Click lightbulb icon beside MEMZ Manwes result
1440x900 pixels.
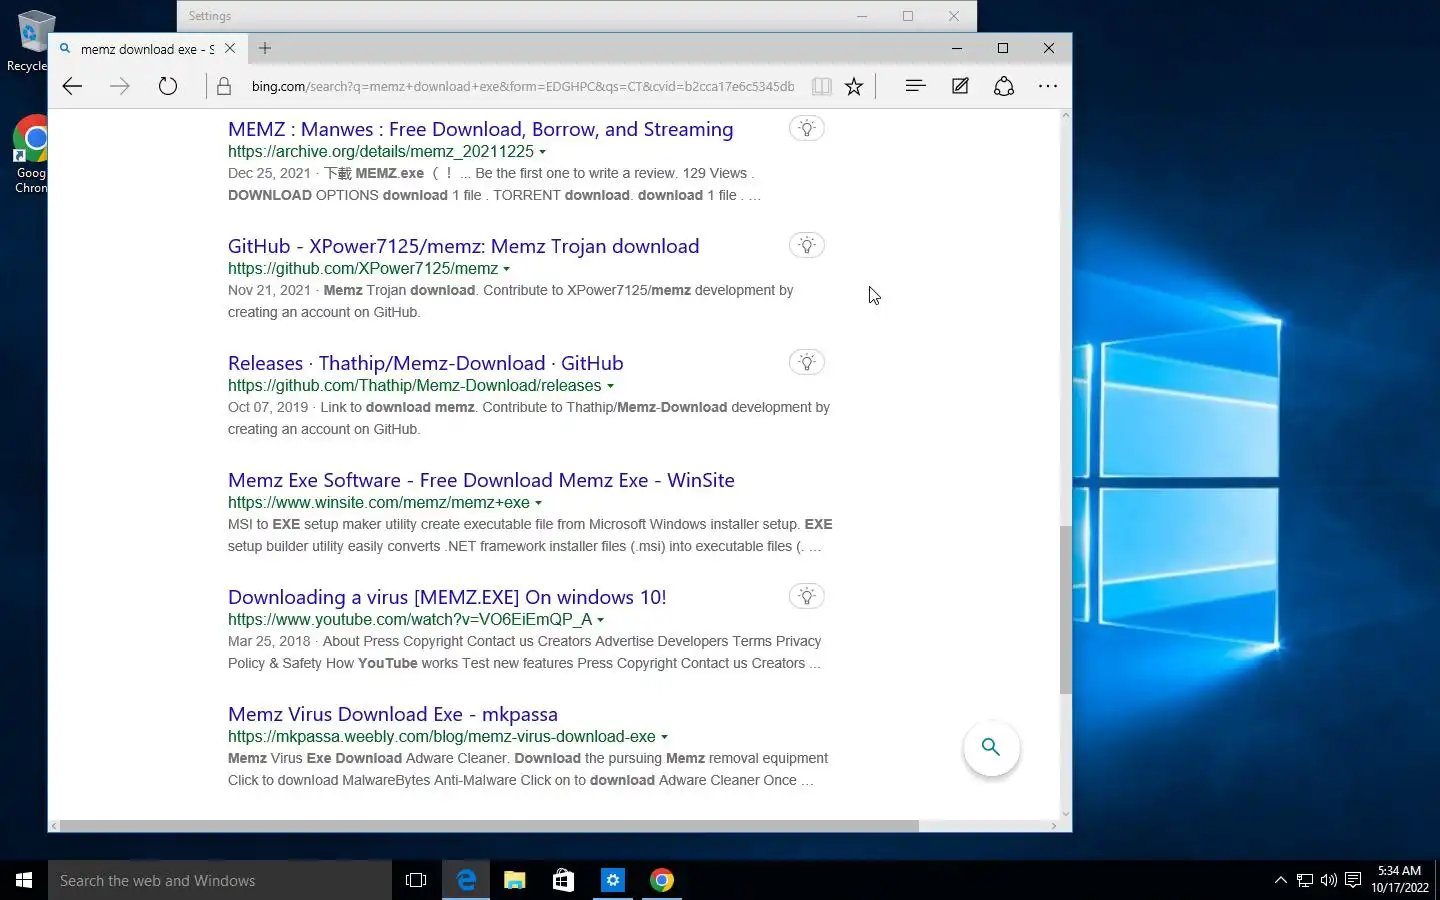click(x=807, y=128)
